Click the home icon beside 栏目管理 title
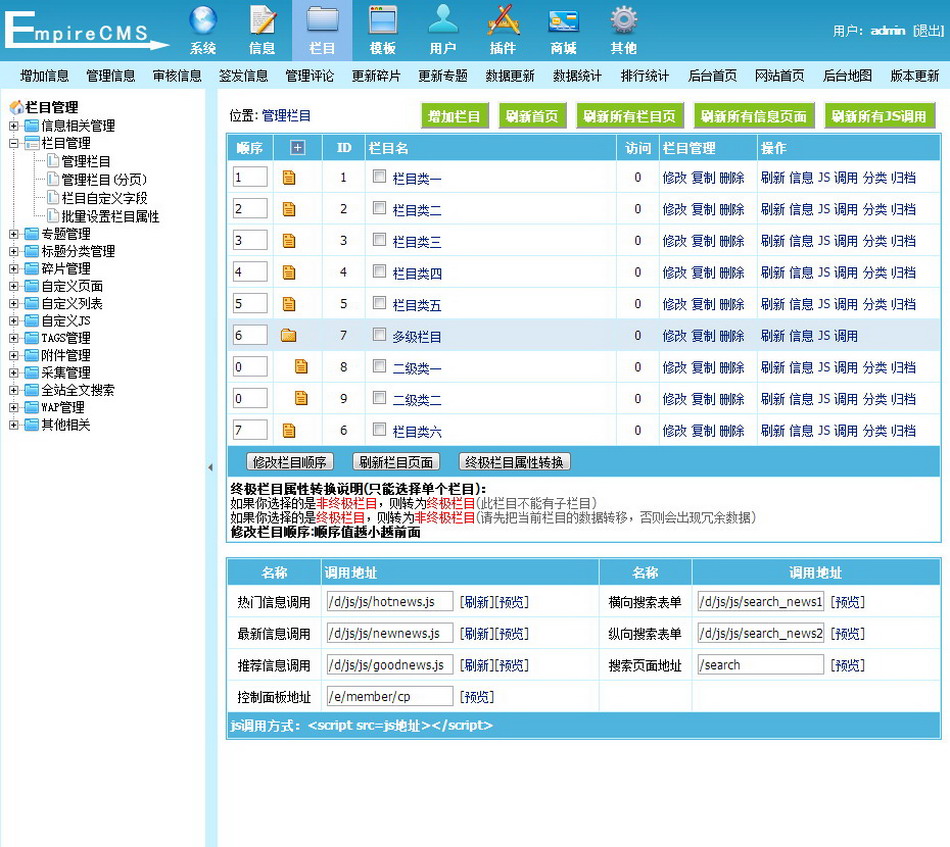The width and height of the screenshot is (950, 847). [x=17, y=107]
